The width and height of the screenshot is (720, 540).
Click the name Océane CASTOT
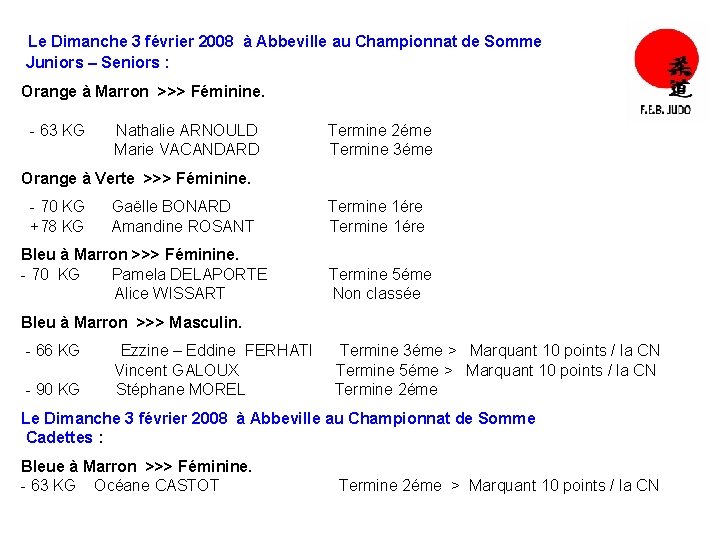click(156, 486)
